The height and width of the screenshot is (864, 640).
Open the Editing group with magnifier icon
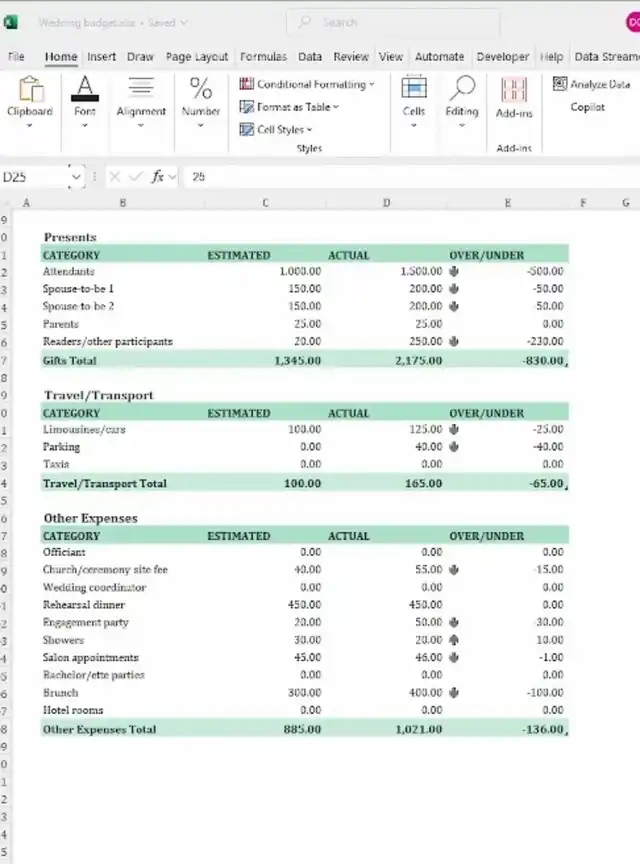[x=462, y=102]
